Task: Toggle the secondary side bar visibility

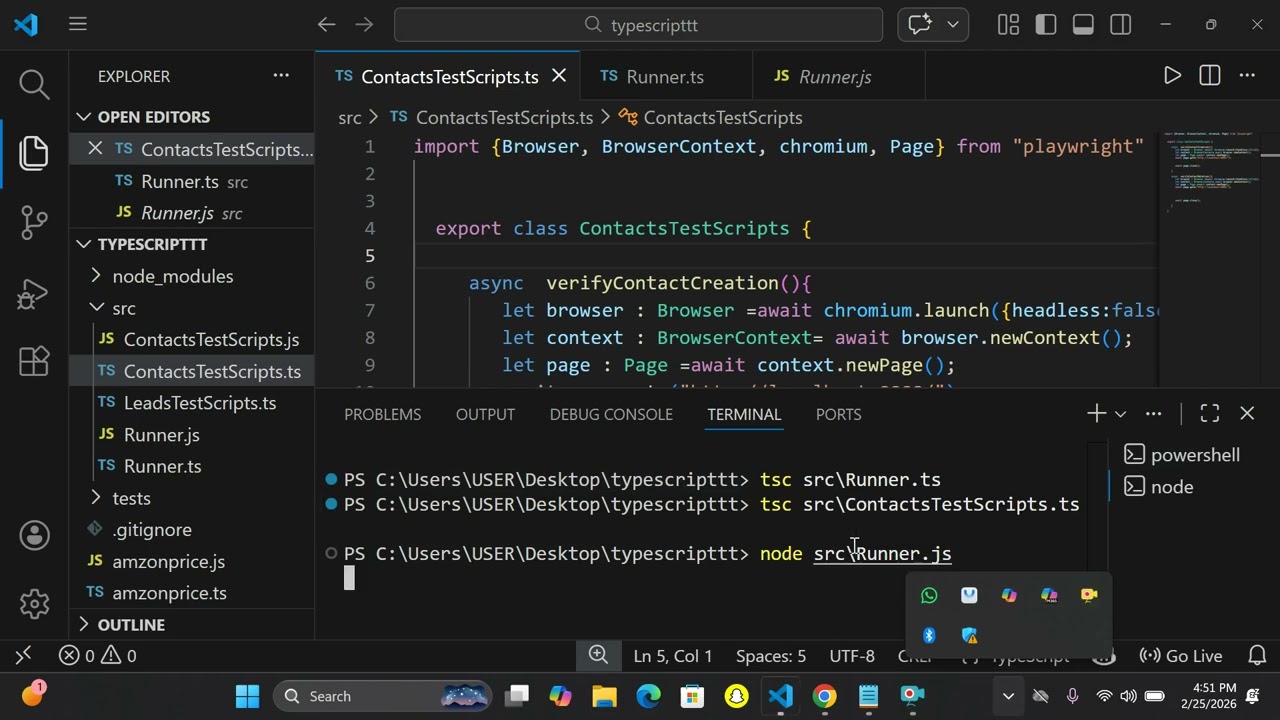Action: click(1121, 25)
